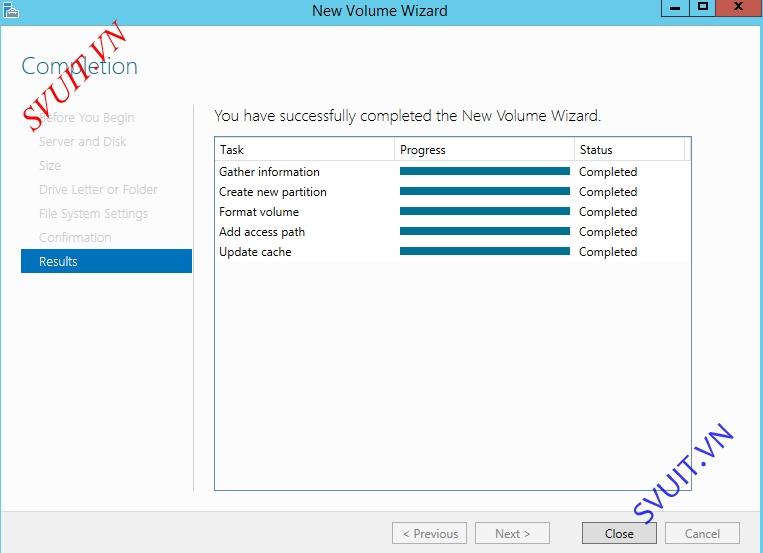Sort by the Task column header
763x553 pixels.
click(304, 149)
